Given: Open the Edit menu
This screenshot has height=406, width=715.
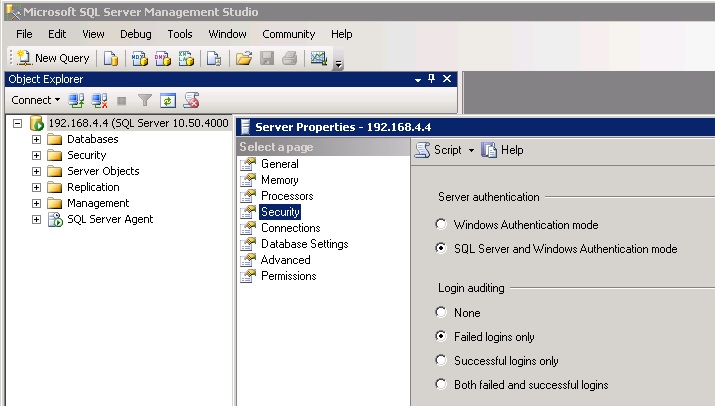Looking at the screenshot, I should [57, 34].
